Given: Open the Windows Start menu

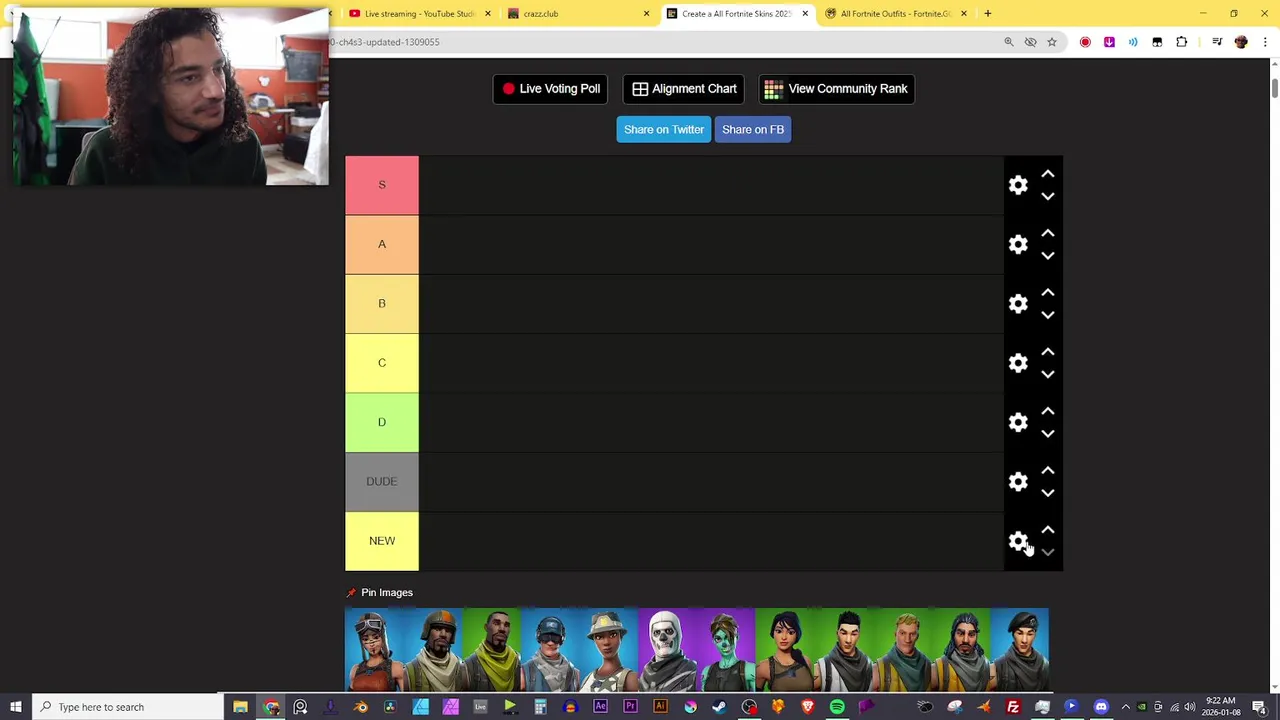Looking at the screenshot, I should click(15, 707).
